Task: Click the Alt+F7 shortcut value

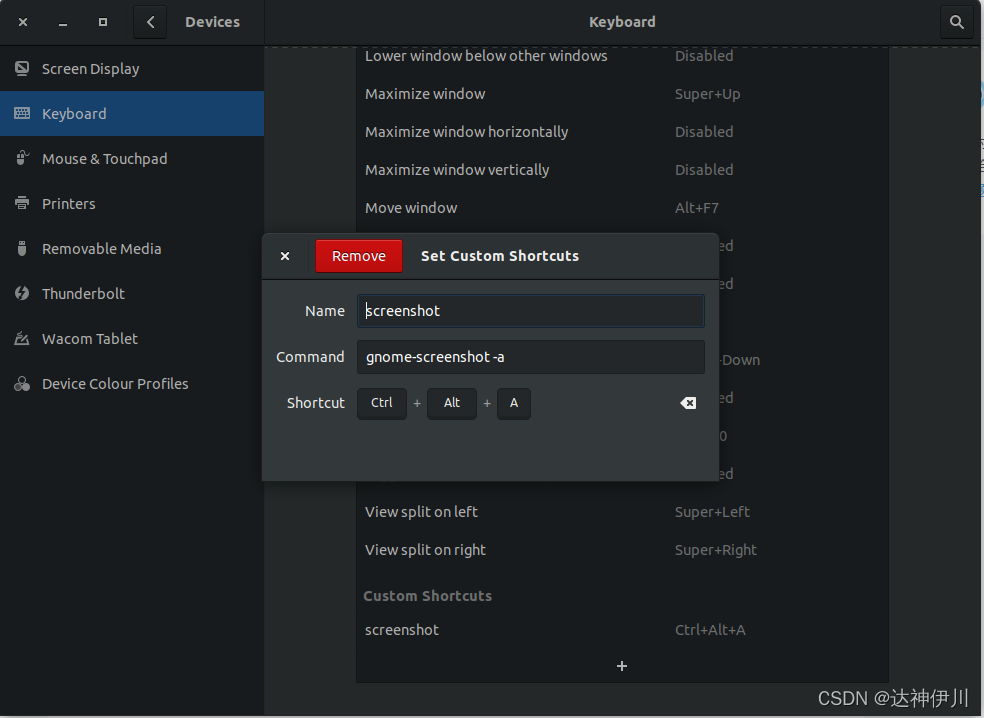Action: pos(697,208)
